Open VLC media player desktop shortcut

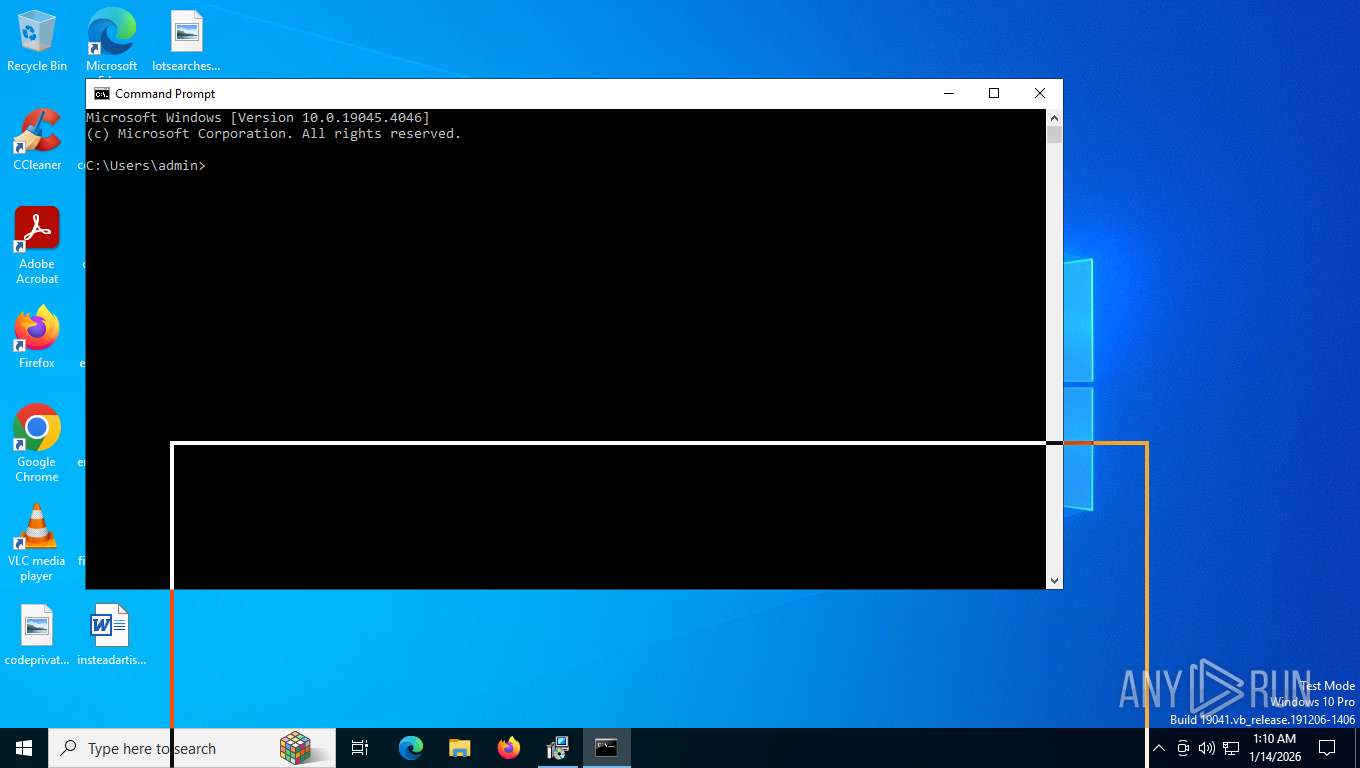(37, 543)
